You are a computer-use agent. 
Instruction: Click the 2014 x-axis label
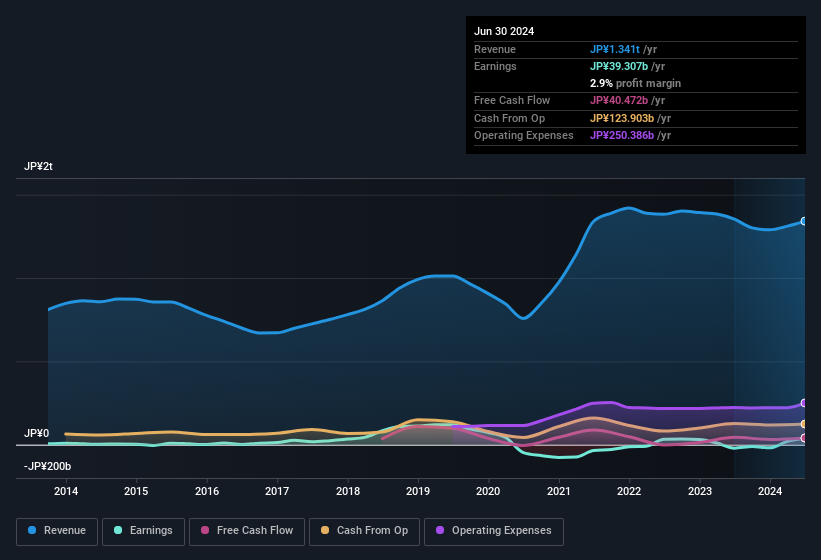tap(66, 491)
